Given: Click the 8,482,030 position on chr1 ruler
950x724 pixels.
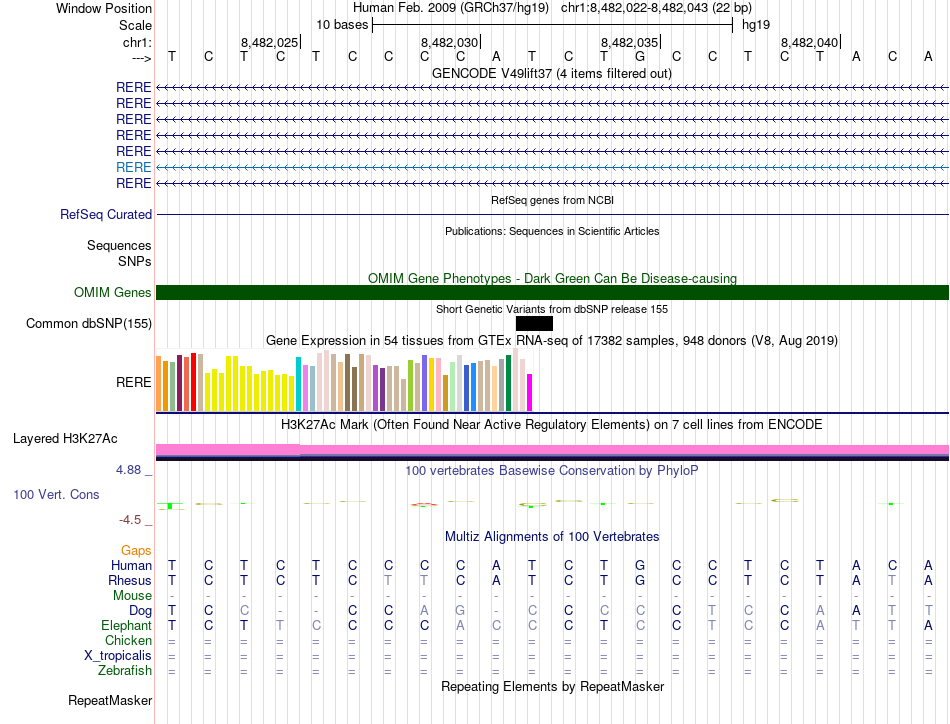Looking at the screenshot, I should tap(450, 43).
